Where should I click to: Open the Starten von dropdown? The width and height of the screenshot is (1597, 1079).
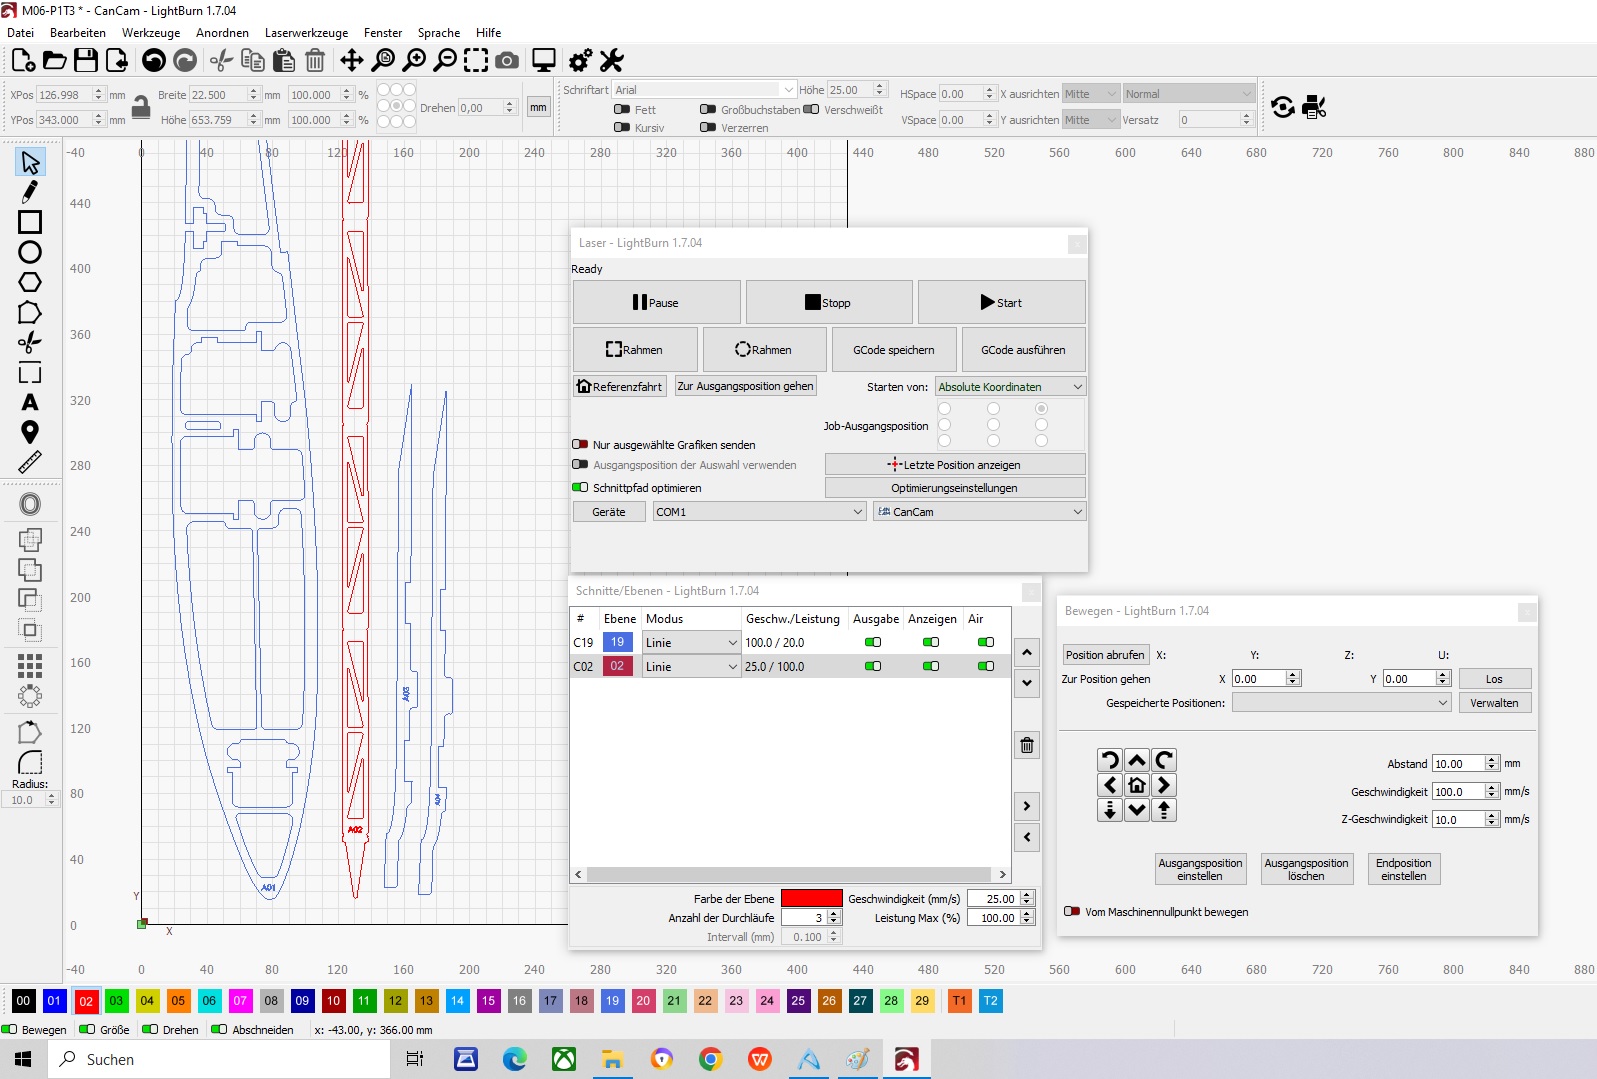1010,387
